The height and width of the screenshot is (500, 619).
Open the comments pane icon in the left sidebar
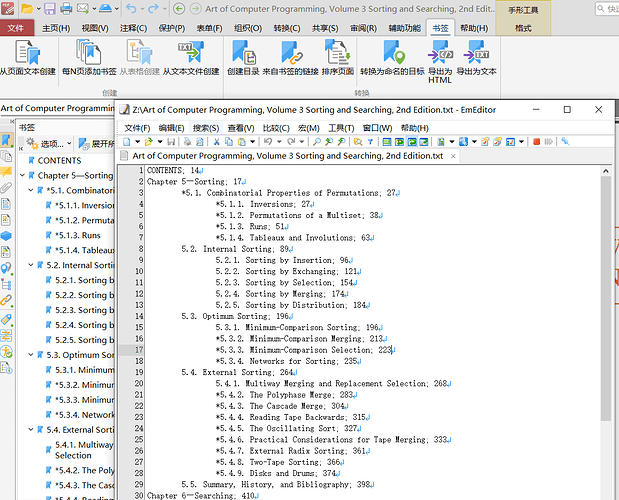6,172
